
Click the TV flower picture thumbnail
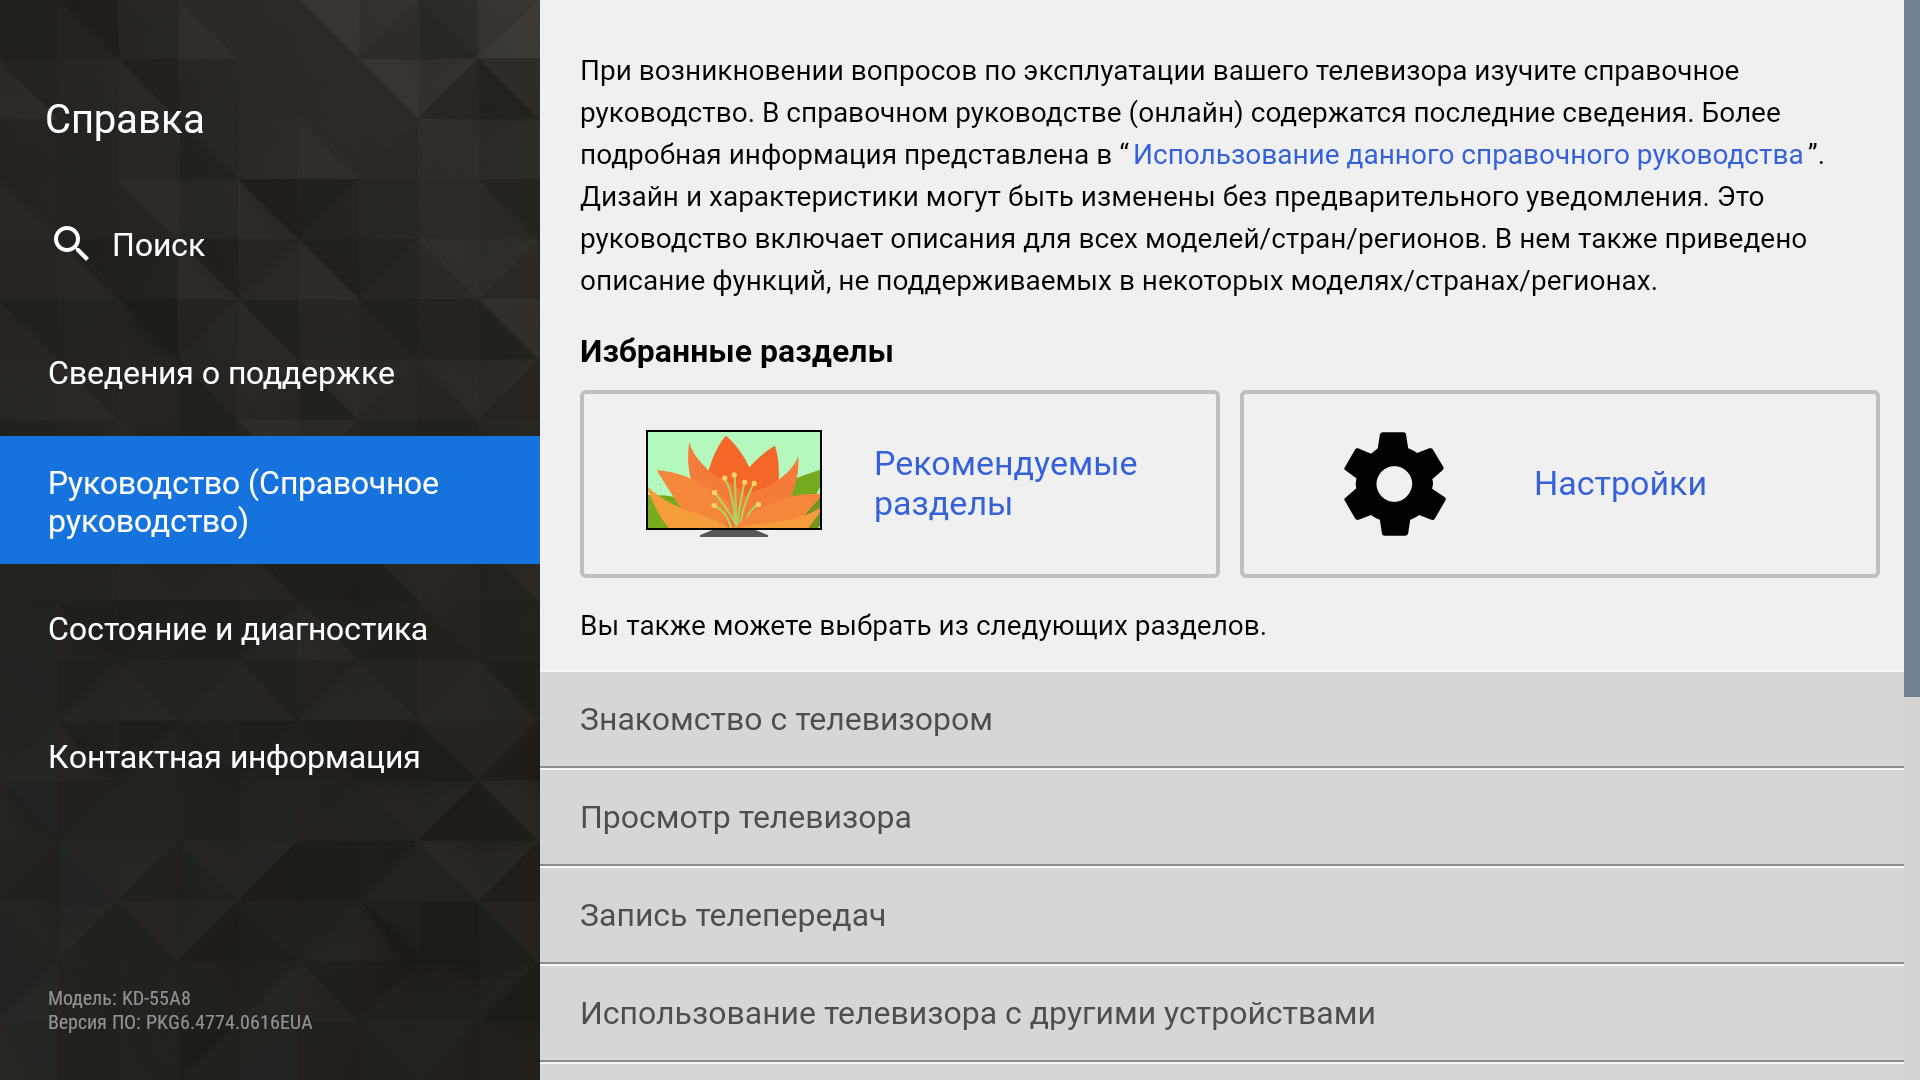734,482
